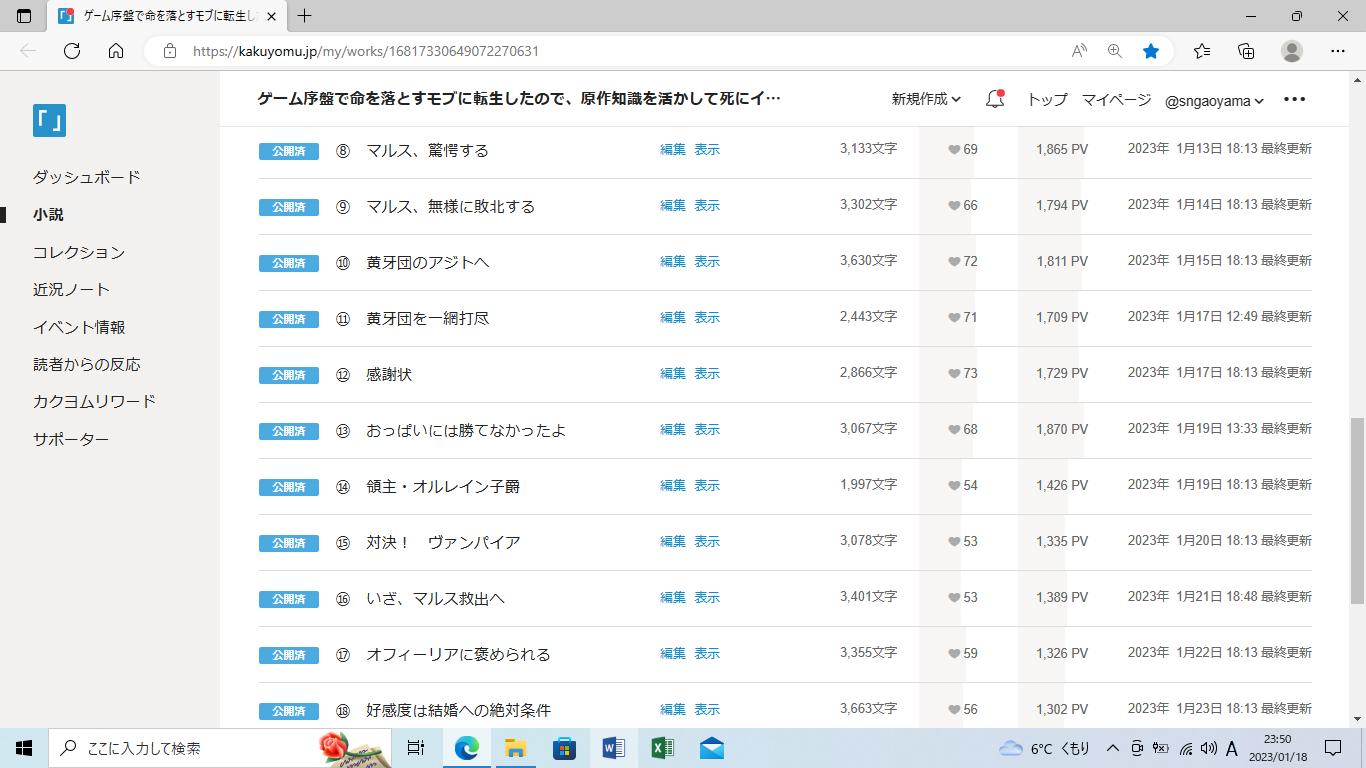Expand the @sngaoyama account dropdown
The height and width of the screenshot is (768, 1366).
[x=1214, y=100]
